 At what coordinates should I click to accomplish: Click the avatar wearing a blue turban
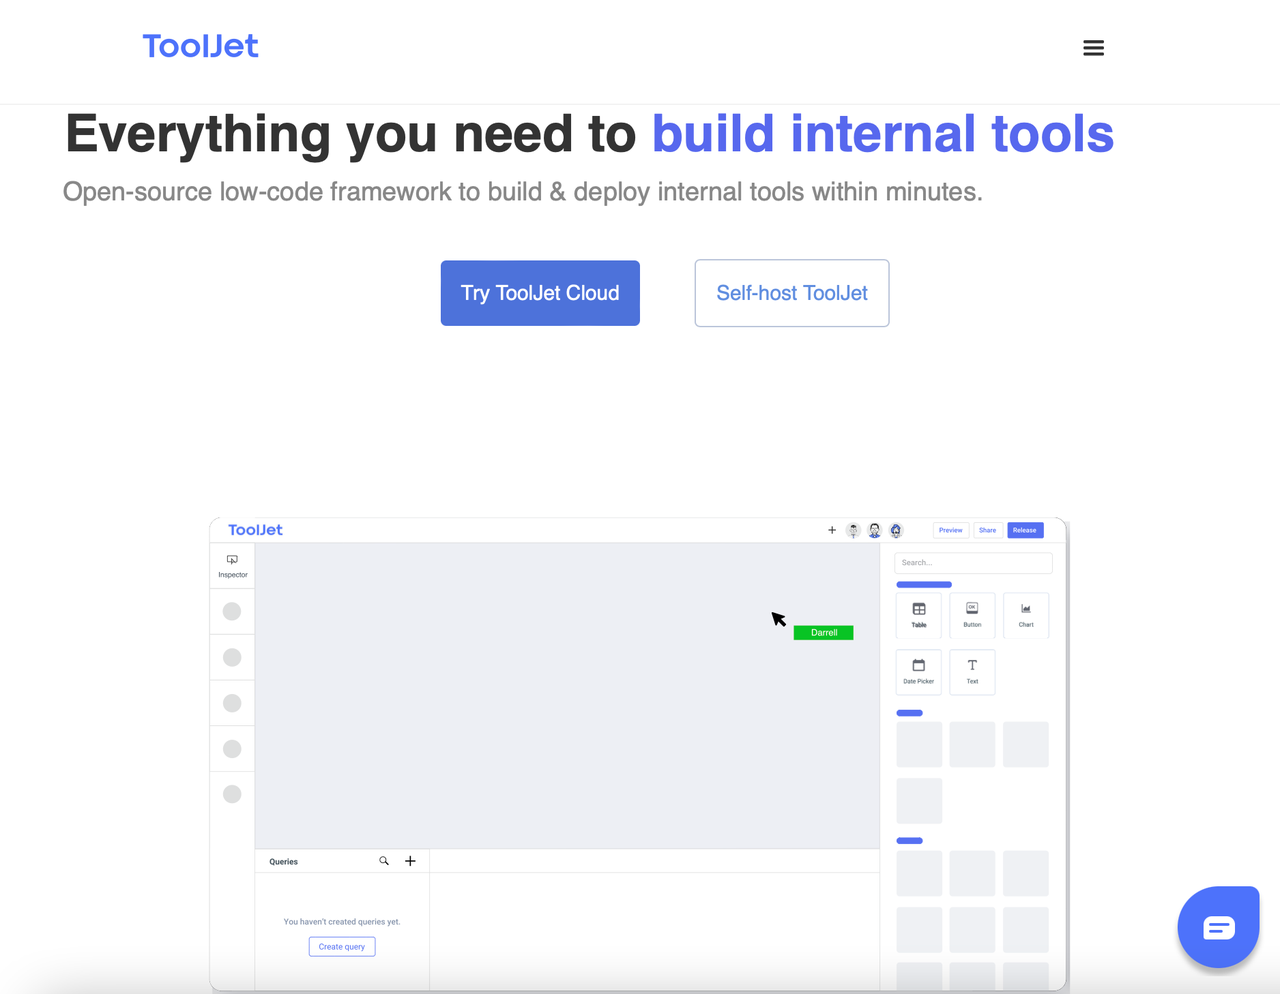896,530
